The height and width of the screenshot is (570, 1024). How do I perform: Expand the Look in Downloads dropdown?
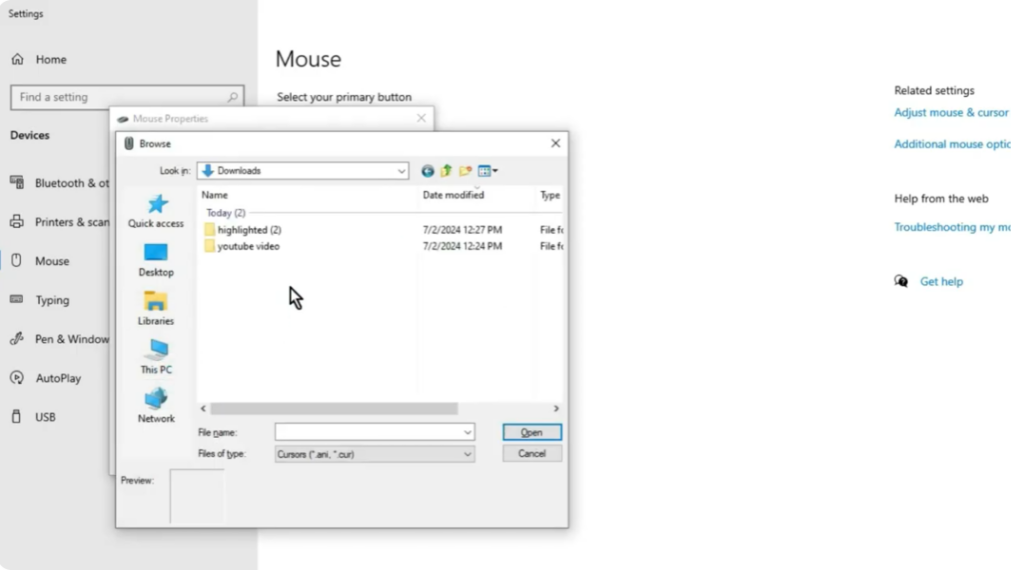tap(401, 171)
